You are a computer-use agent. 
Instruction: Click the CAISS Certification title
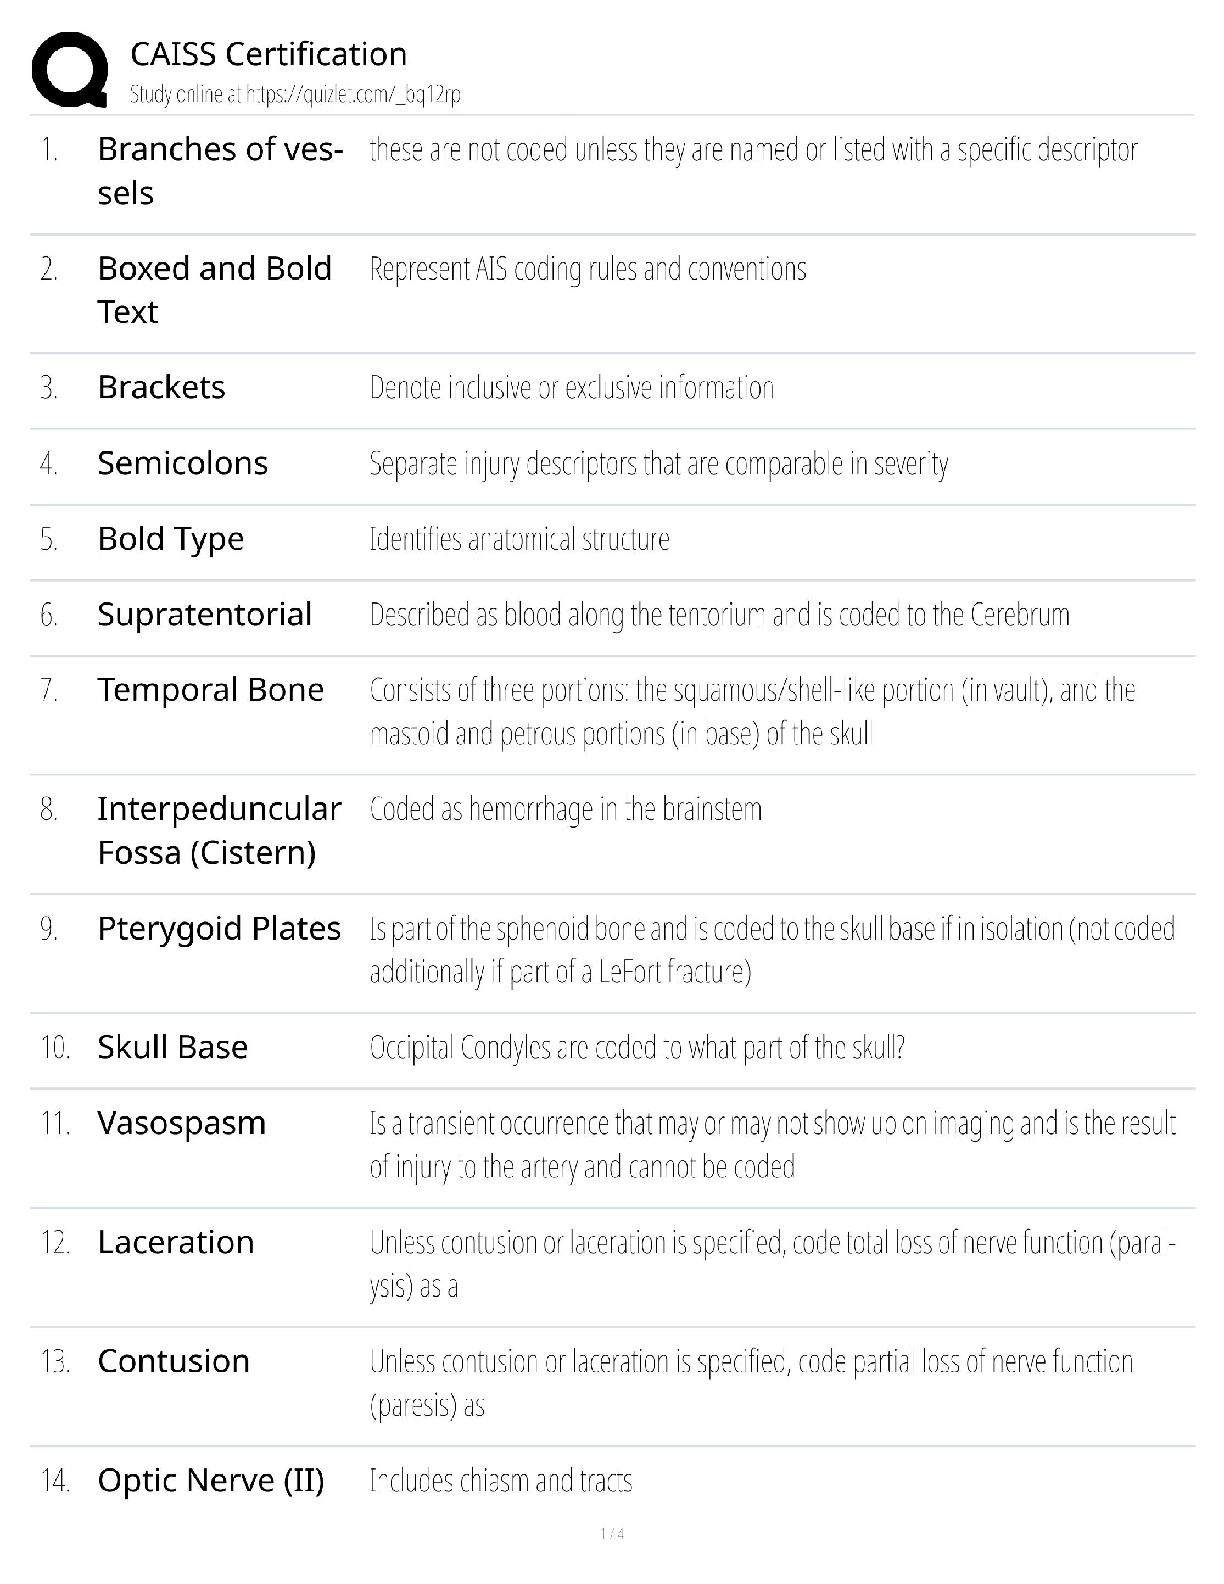point(268,54)
